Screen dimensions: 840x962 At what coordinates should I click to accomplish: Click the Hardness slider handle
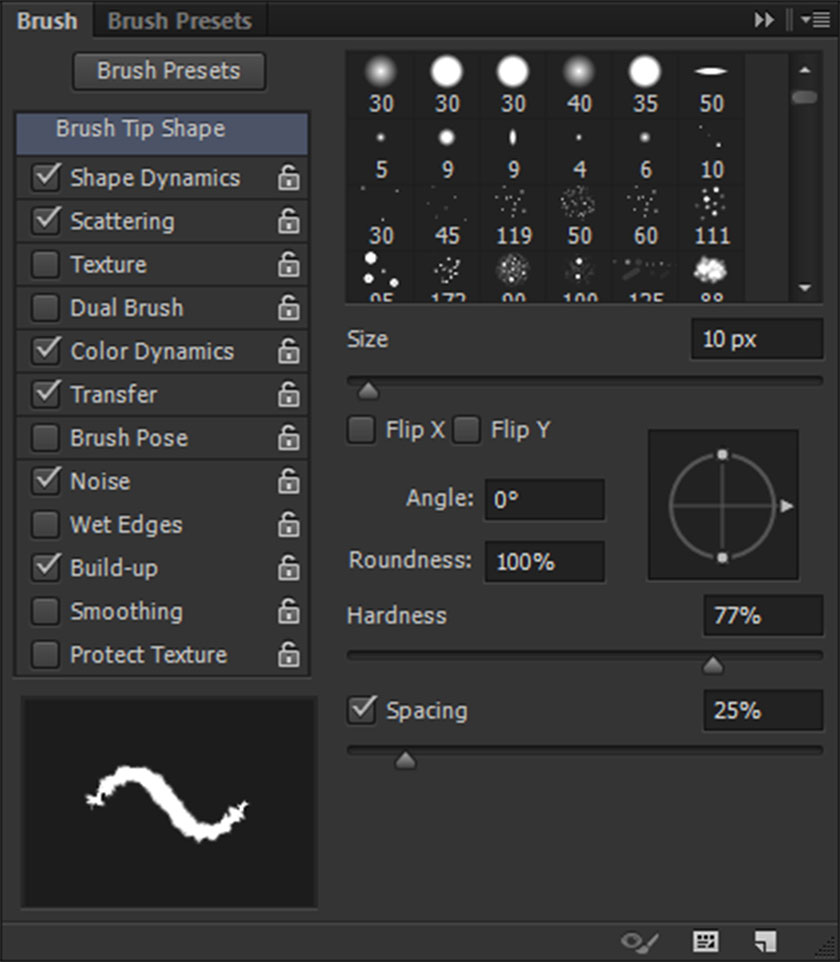click(x=712, y=665)
